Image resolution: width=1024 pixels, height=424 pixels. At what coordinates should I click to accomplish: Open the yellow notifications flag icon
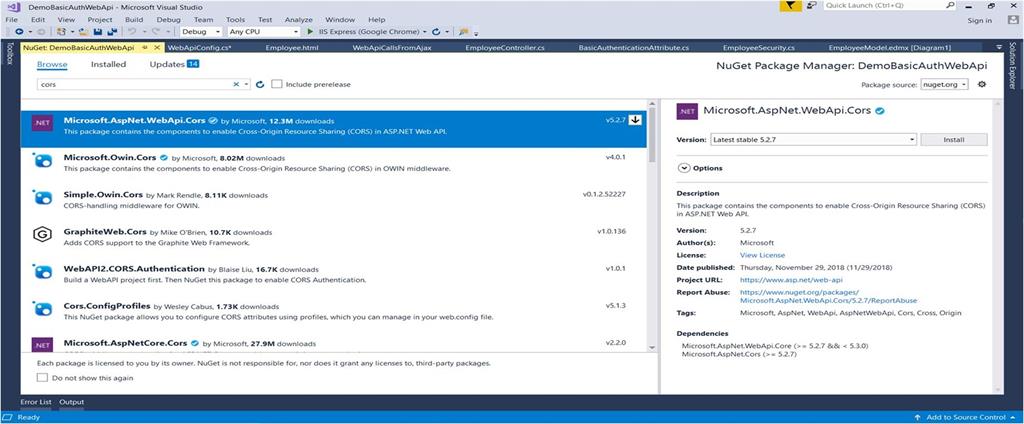[x=790, y=5]
